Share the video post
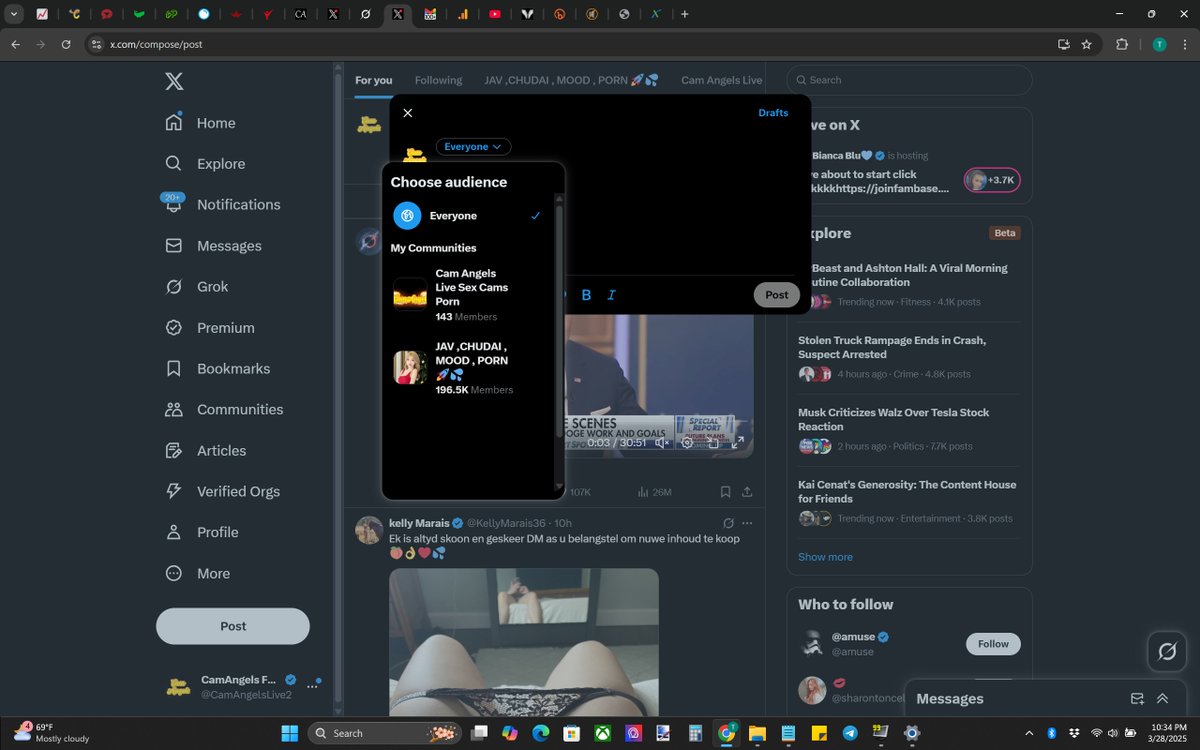Viewport: 1200px width, 750px height. pos(747,492)
